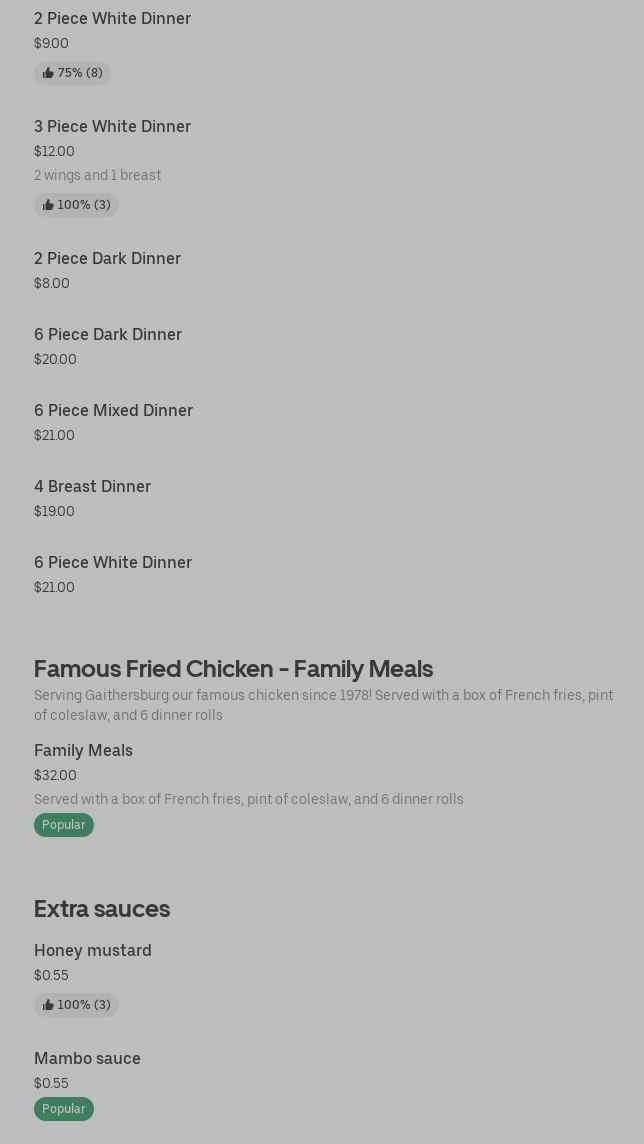This screenshot has height=1144, width=644.
Task: Pick the 4 Breast Dinner item
Action: pyautogui.click(x=92, y=486)
